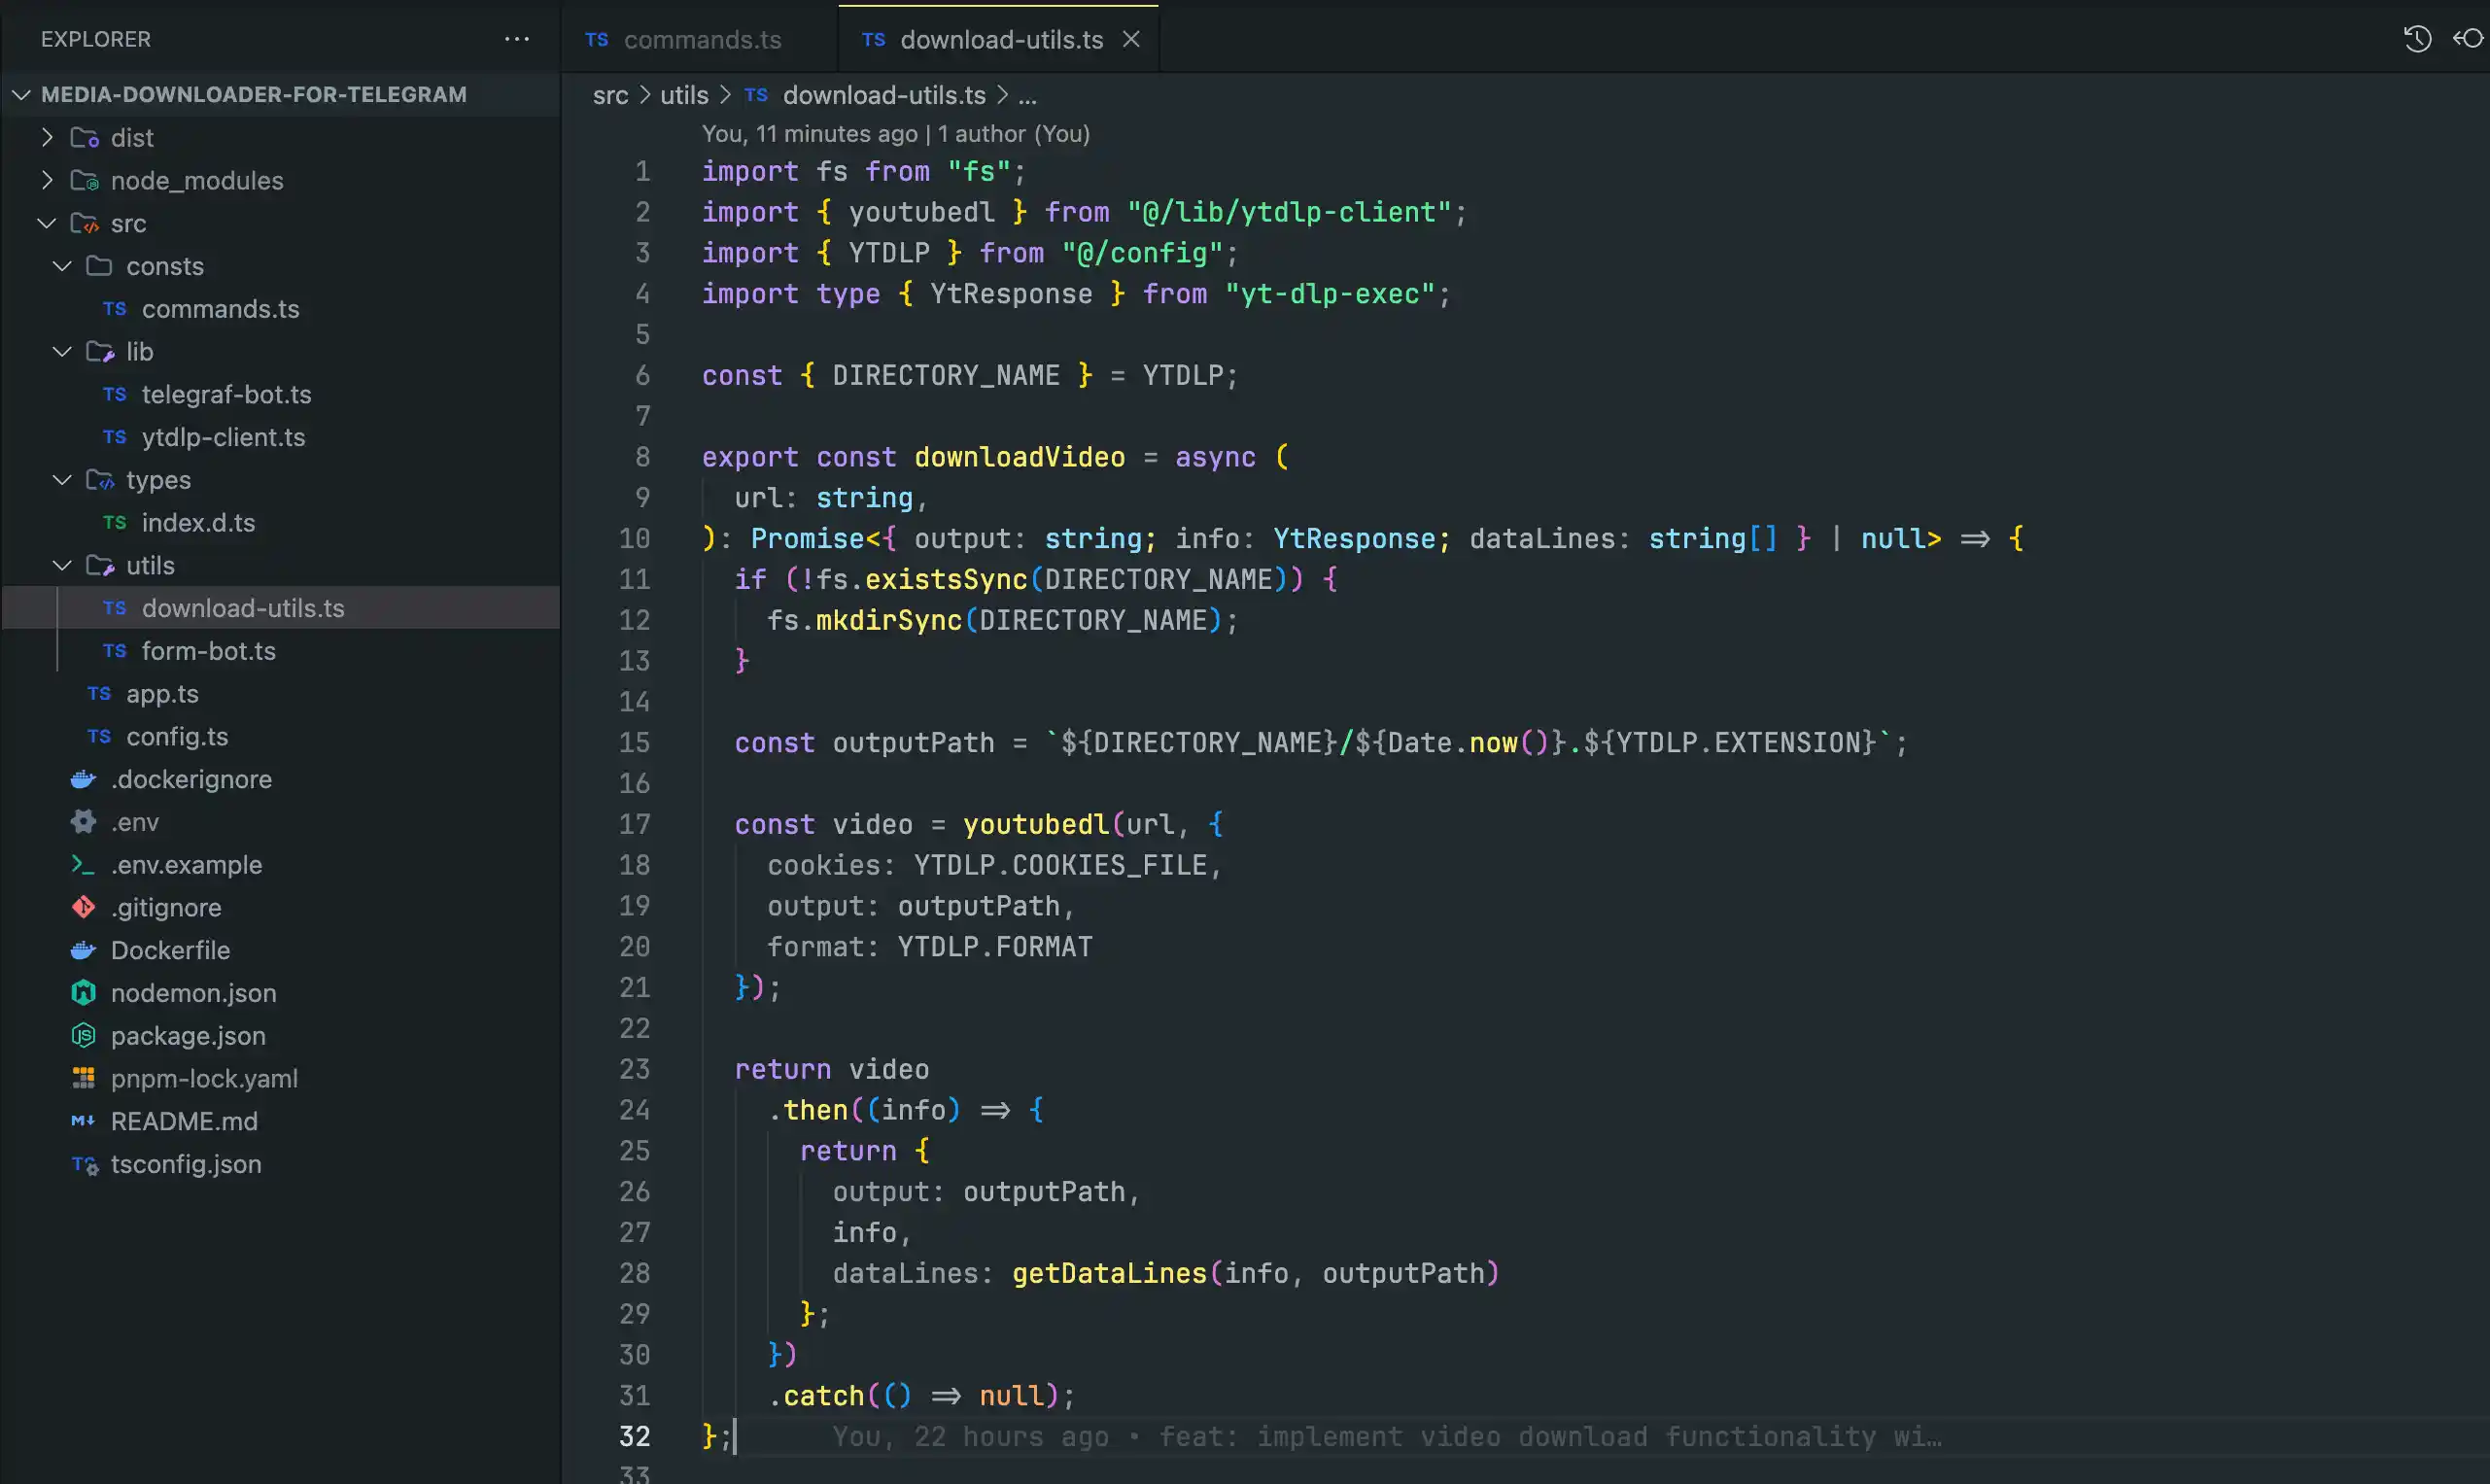This screenshot has width=2490, height=1484.
Task: Click the src breadcrumb segment
Action: tap(610, 95)
